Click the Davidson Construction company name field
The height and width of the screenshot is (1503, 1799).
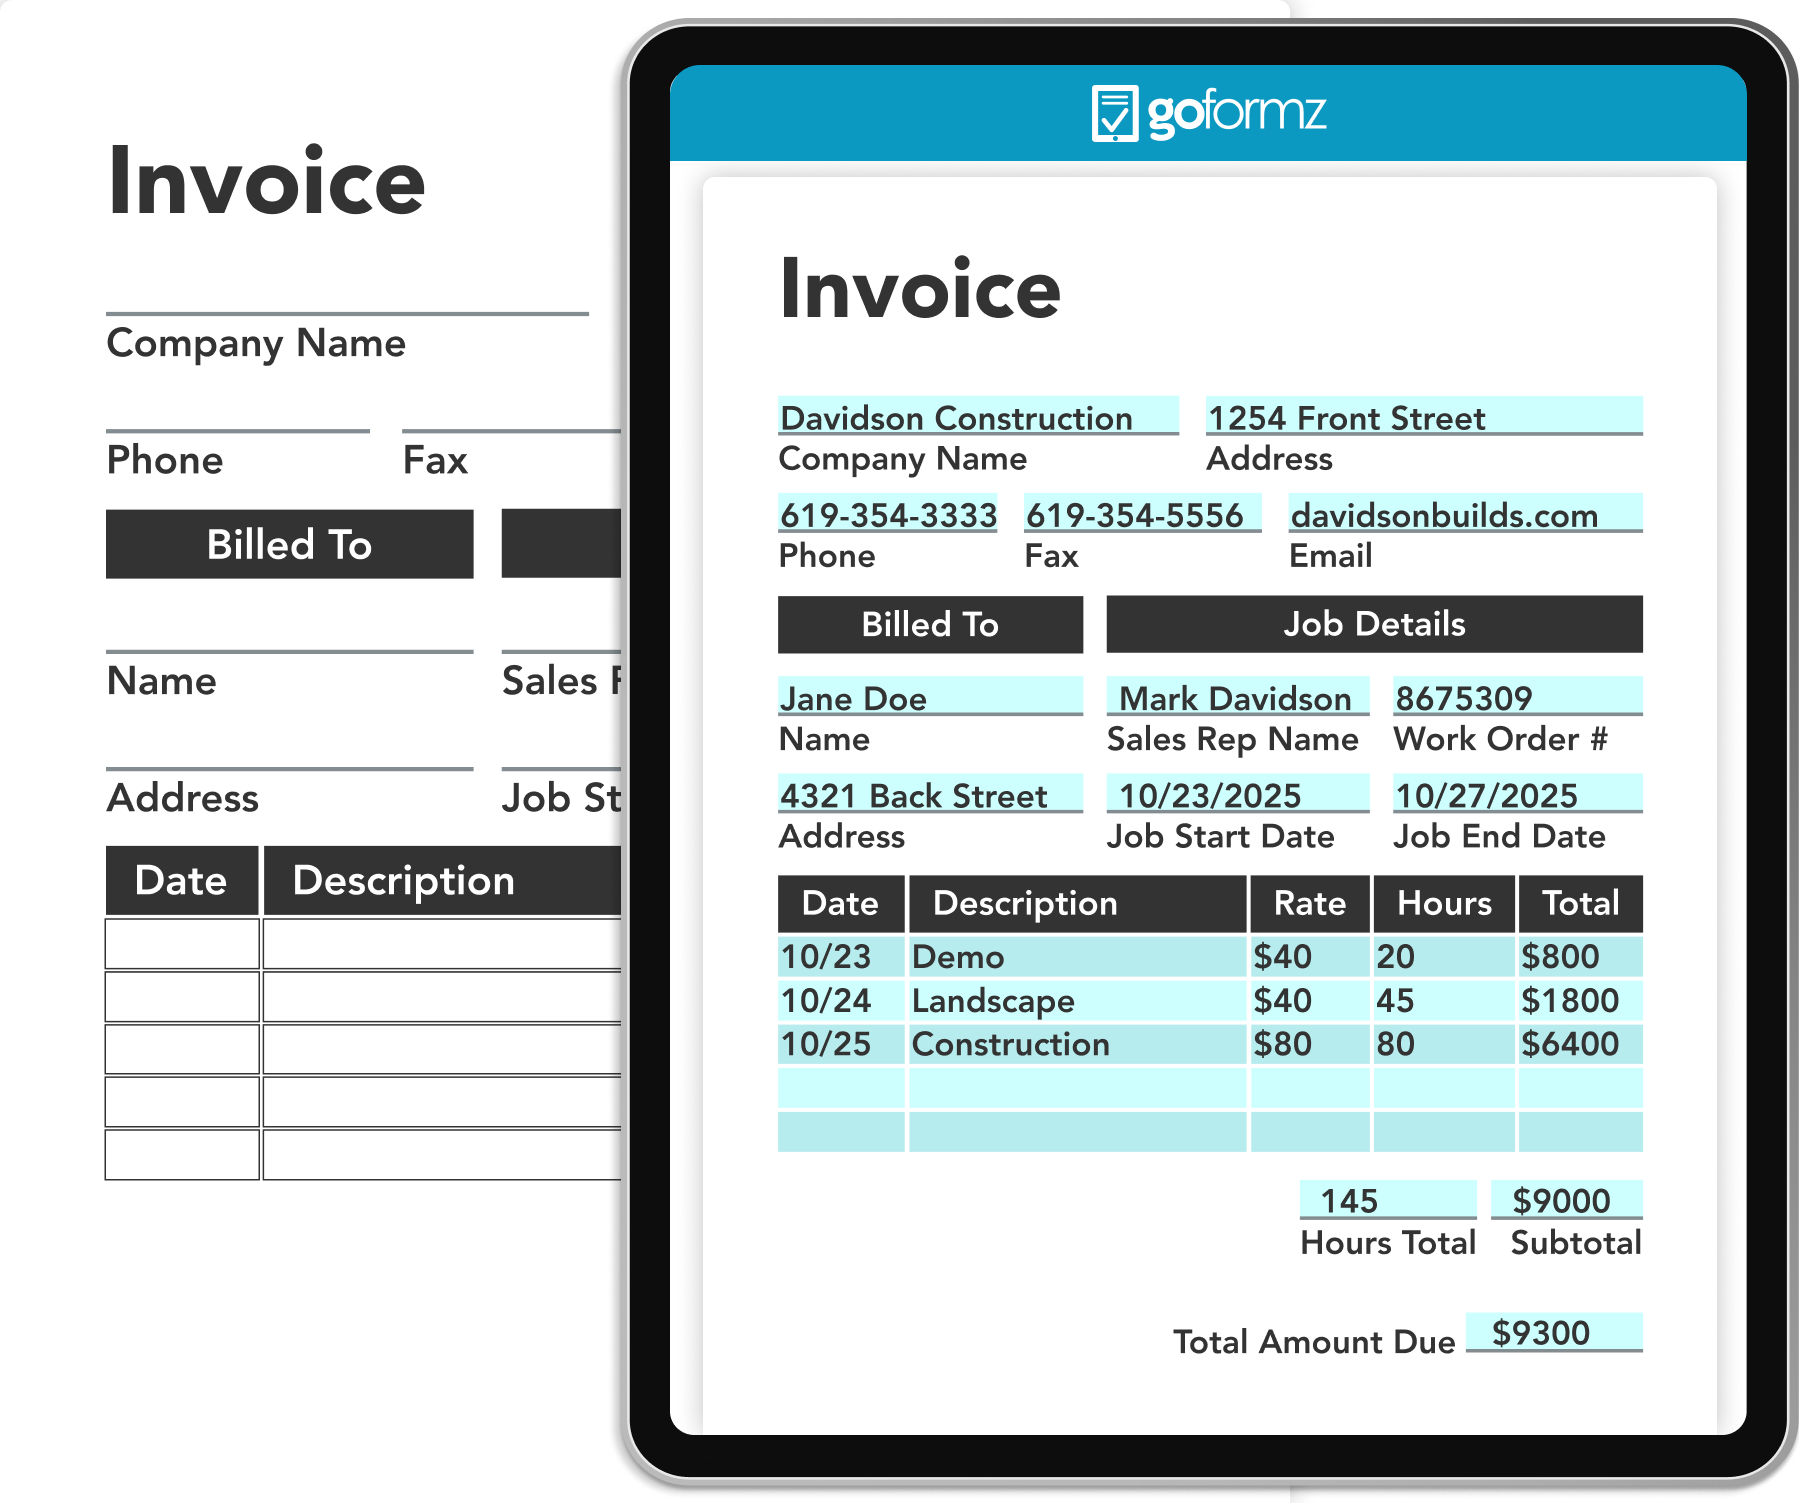click(x=955, y=418)
